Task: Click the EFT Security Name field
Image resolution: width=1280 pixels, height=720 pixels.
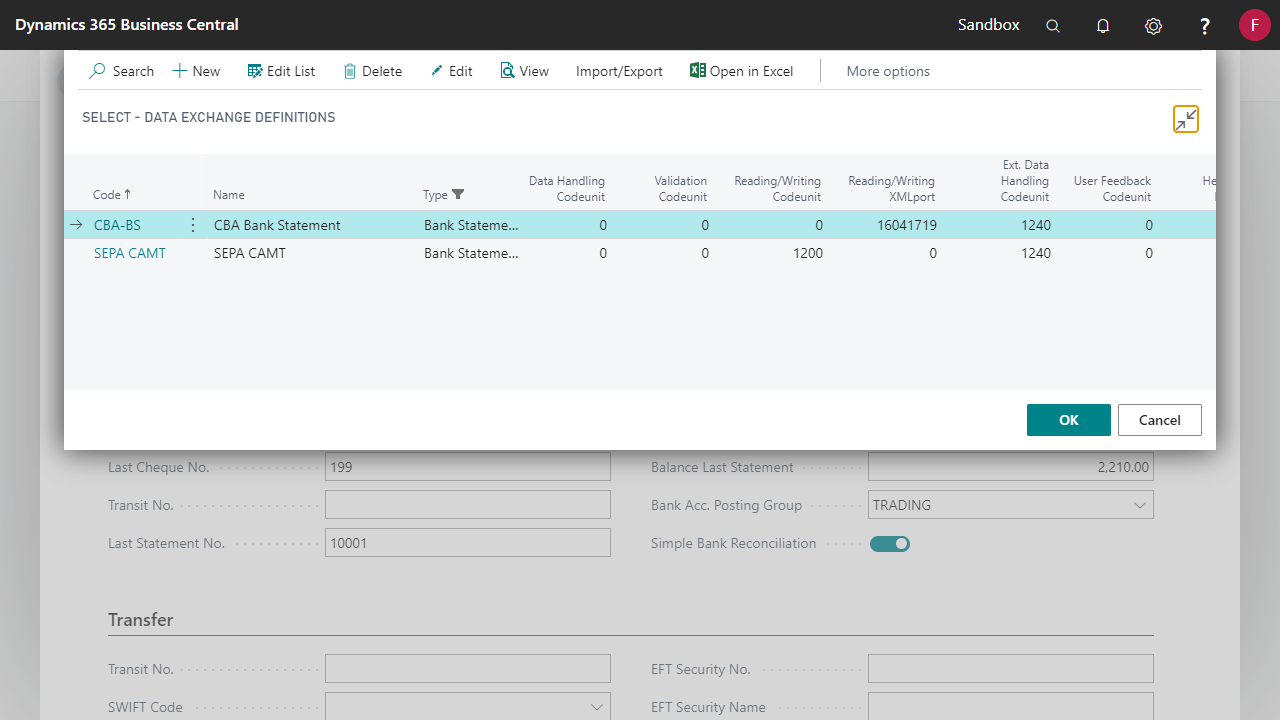Action: [1010, 707]
